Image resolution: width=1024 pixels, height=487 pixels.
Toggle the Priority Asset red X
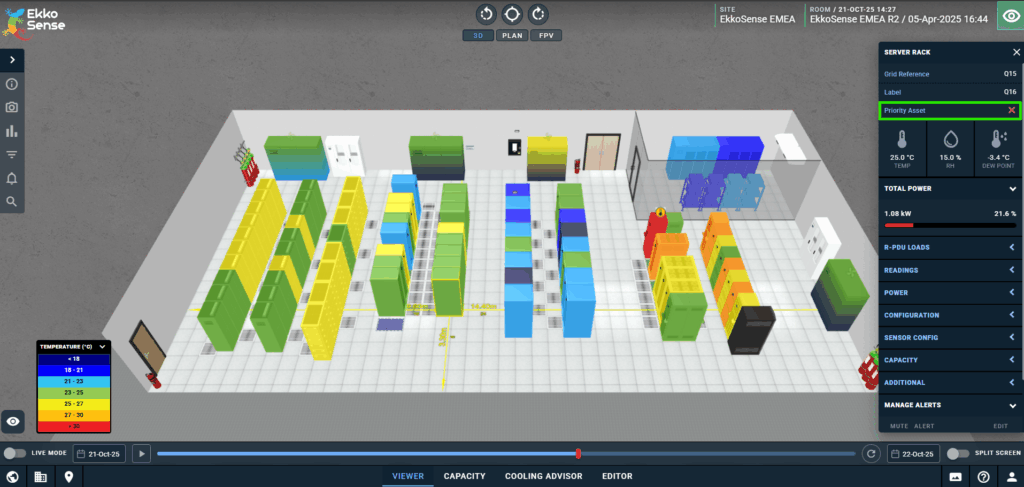[x=1012, y=110]
